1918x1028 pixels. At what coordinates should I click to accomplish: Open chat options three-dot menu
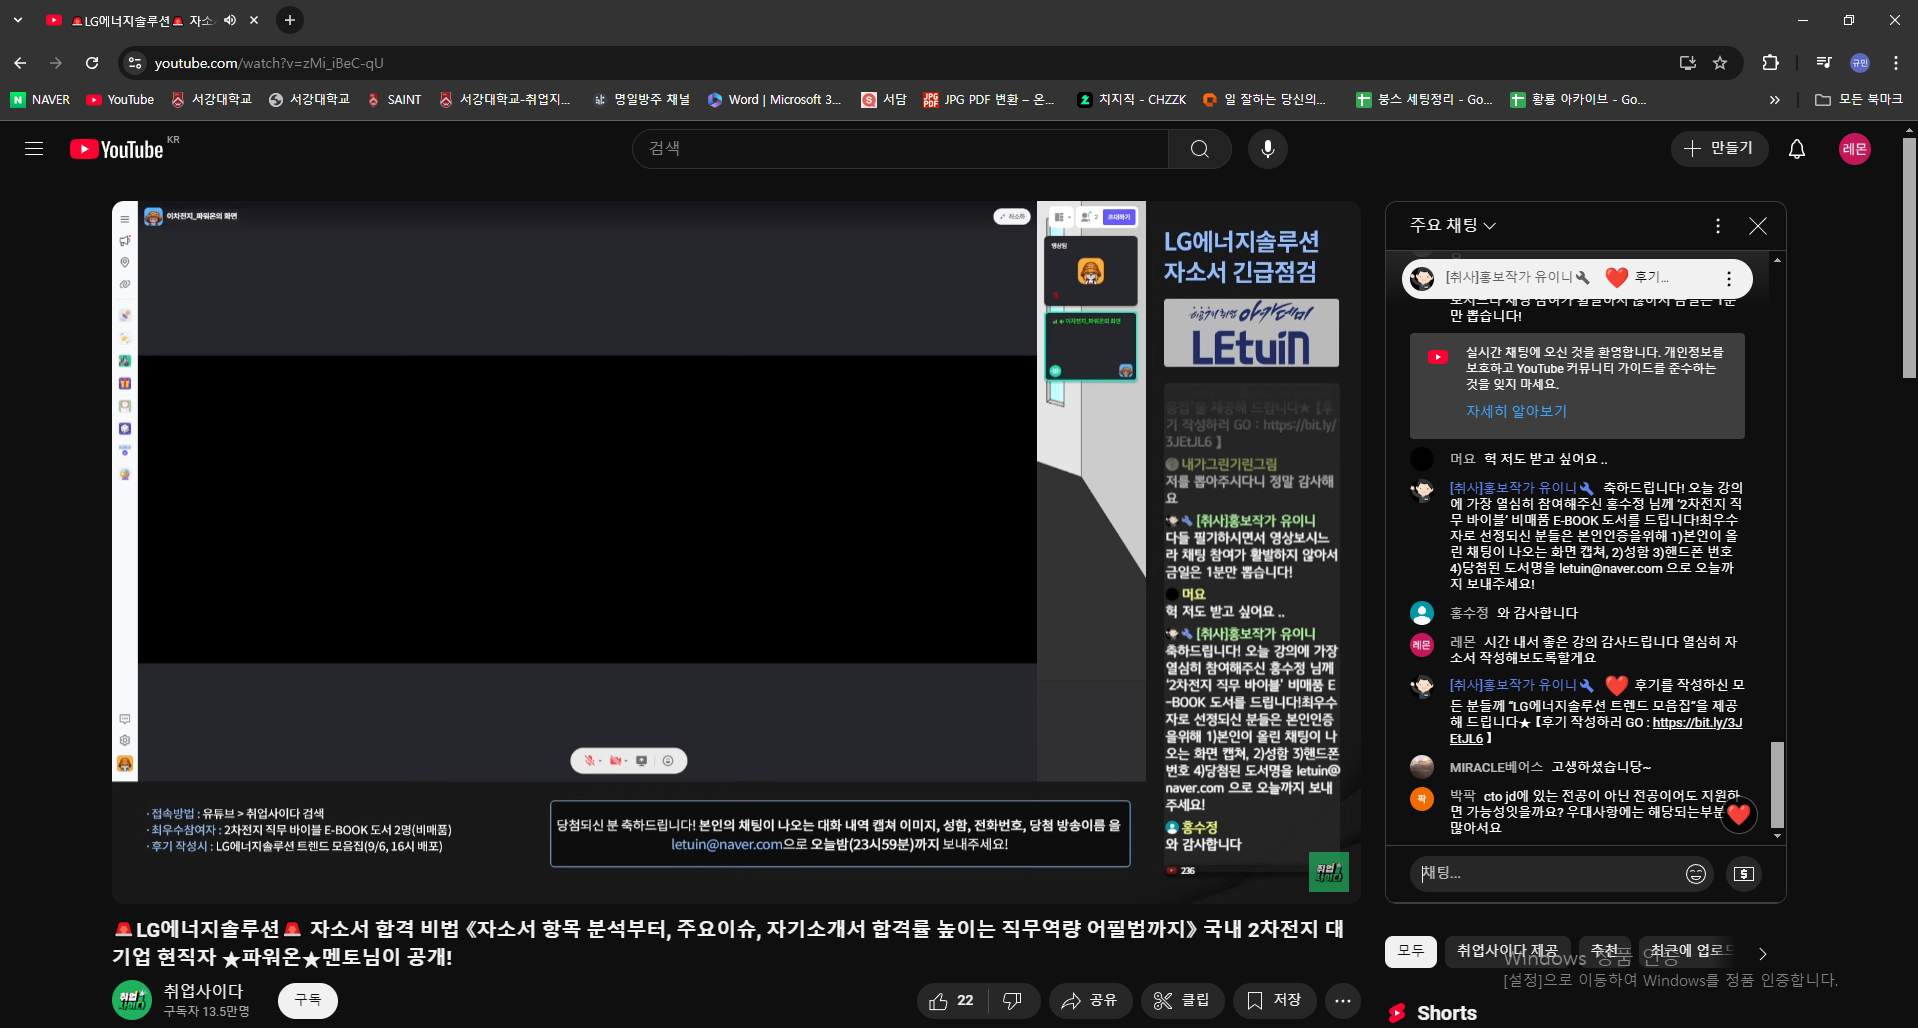point(1717,226)
